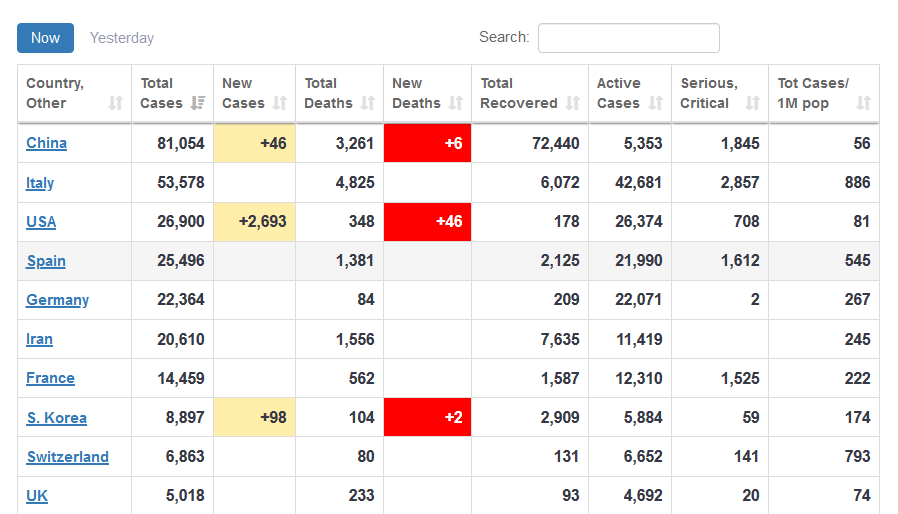
Task: Open the Italy country link
Action: pos(40,183)
